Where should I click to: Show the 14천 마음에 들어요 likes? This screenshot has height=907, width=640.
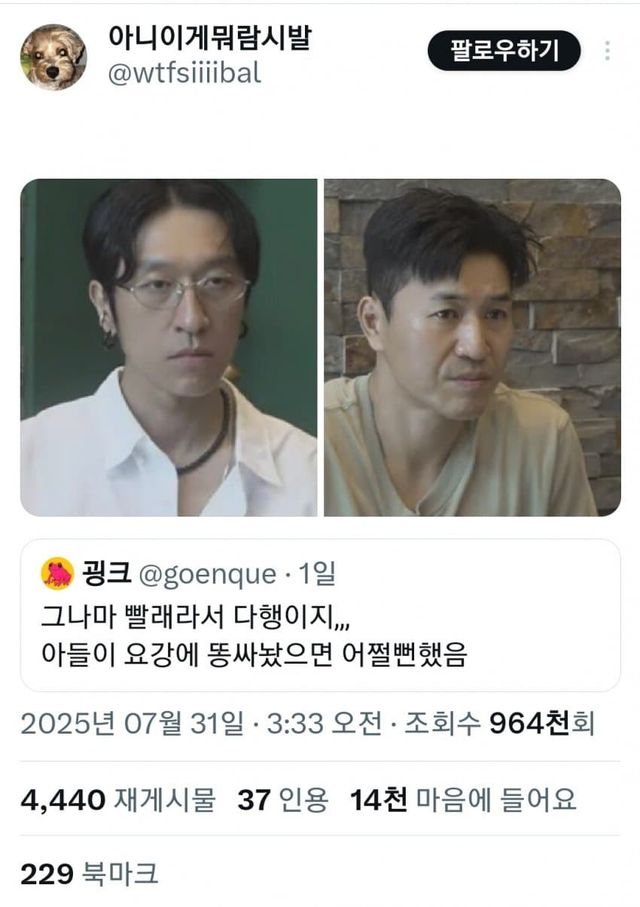[x=463, y=800]
